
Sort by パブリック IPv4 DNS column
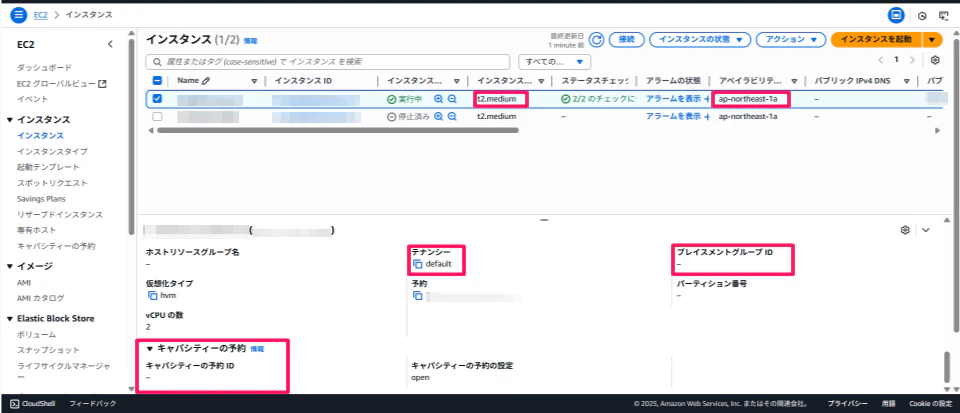coord(906,81)
